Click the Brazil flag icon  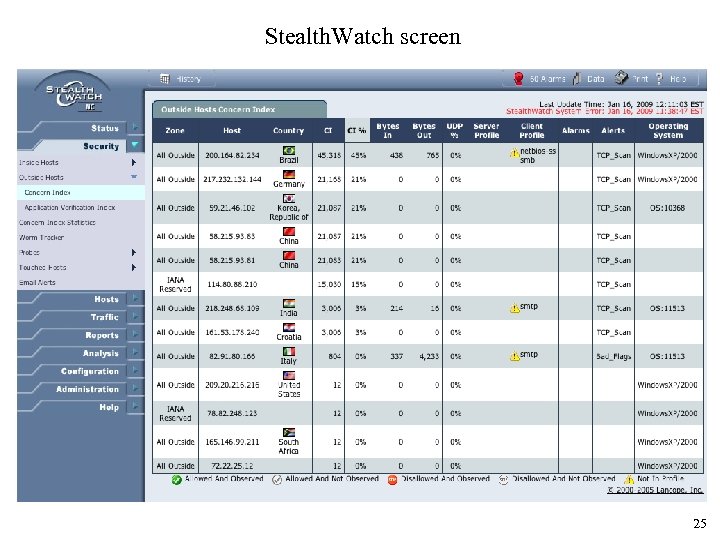(289, 151)
